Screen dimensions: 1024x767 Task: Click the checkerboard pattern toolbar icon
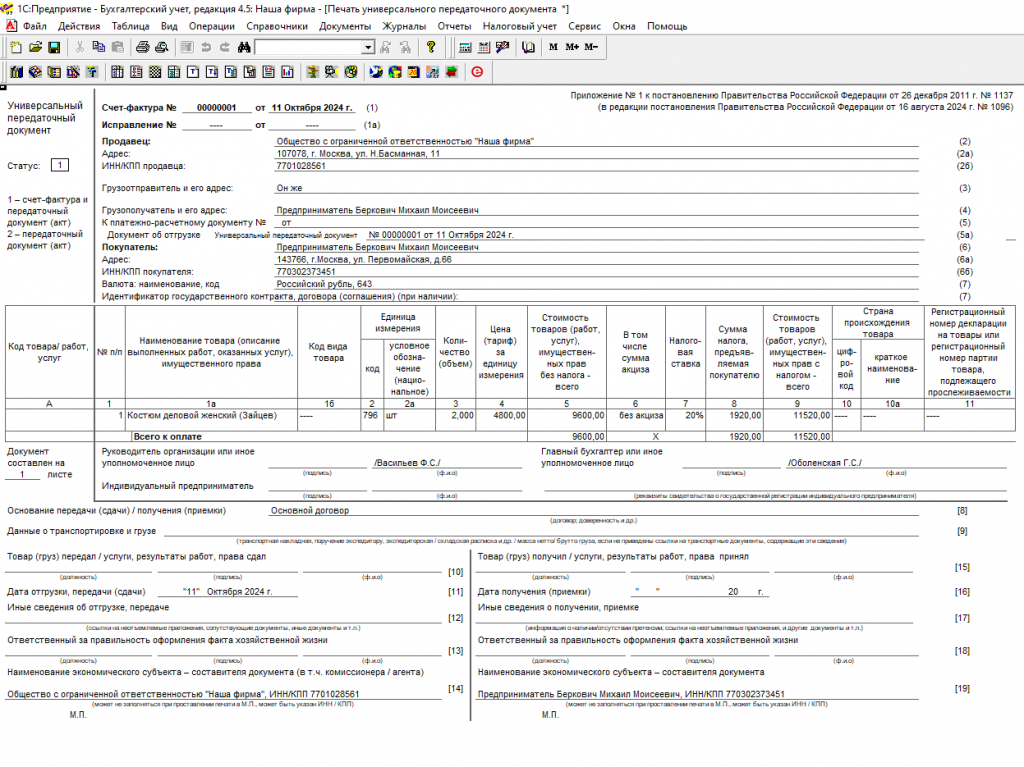(x=155, y=72)
